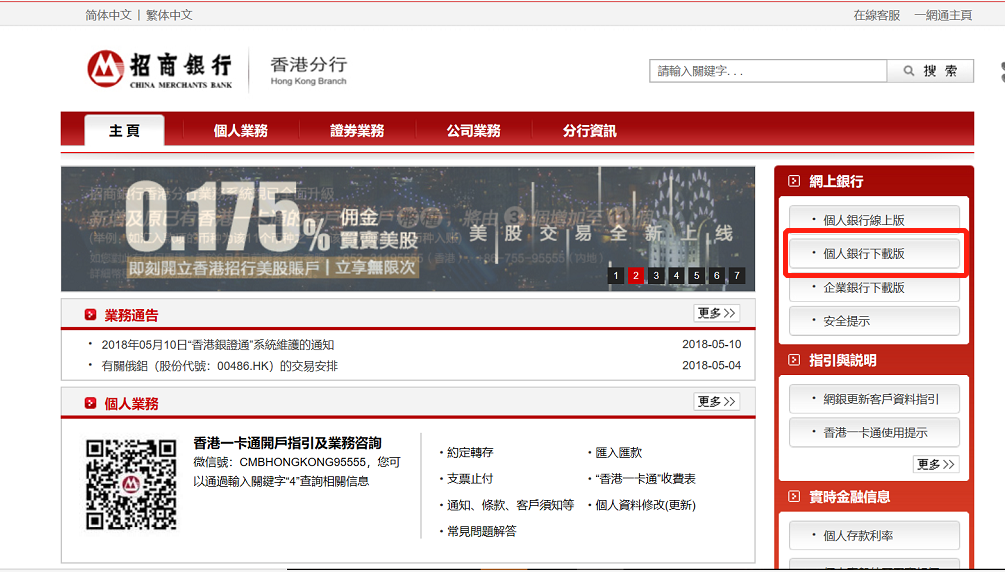Screen dimensions: 1005x572
Task: Click the keyword search input field
Action: 767,71
